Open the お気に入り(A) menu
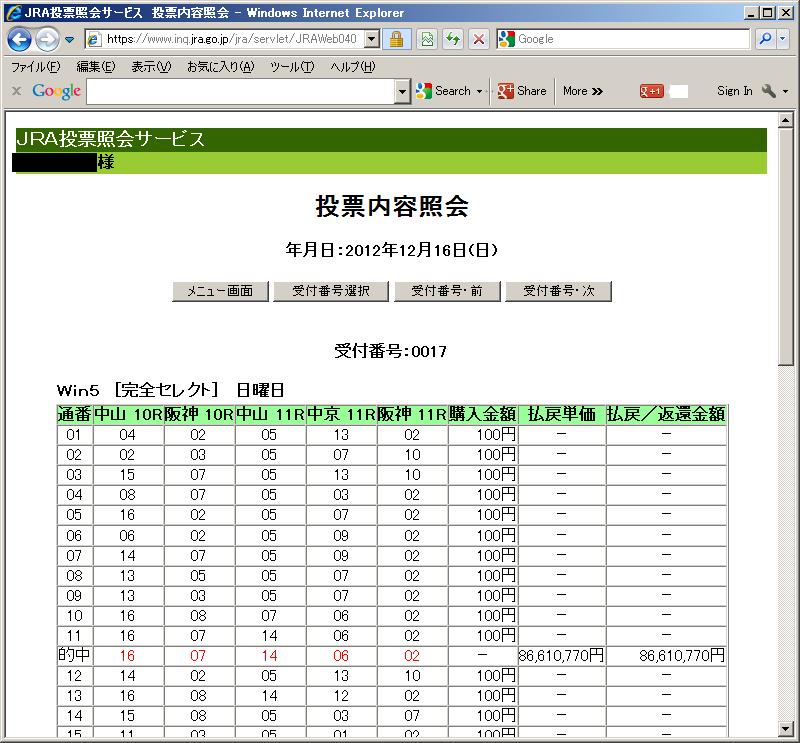The height and width of the screenshot is (743, 800). click(220, 67)
